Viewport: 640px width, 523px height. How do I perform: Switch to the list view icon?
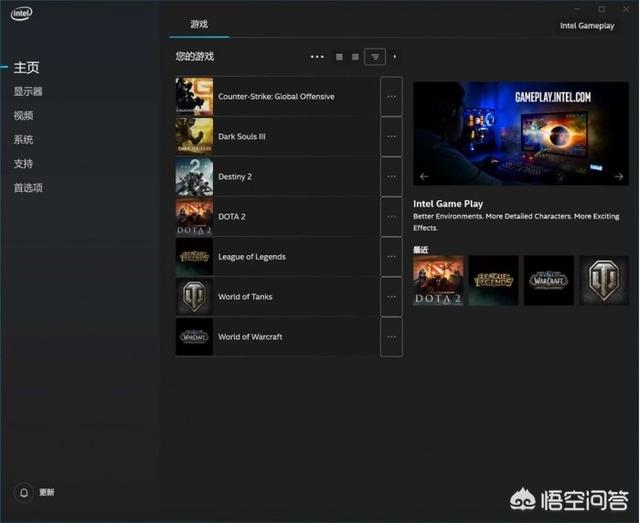click(x=339, y=57)
